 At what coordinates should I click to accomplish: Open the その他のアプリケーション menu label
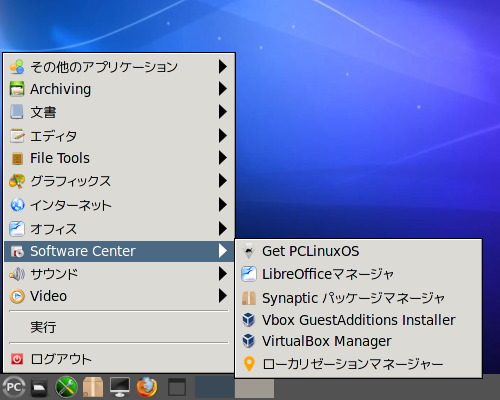104,67
